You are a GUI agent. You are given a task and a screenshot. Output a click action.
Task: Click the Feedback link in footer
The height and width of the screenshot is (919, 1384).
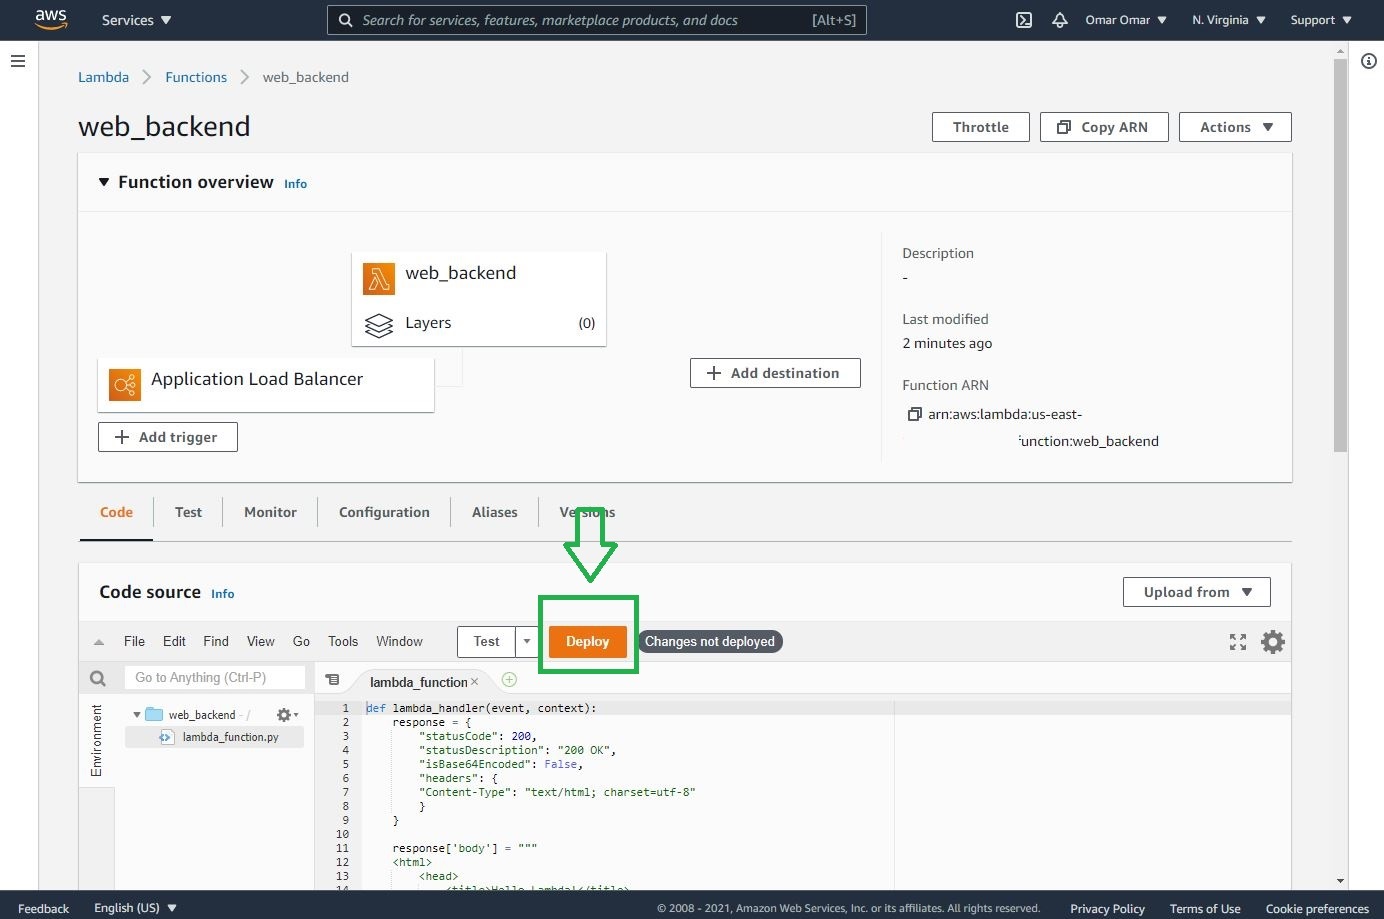pos(44,908)
